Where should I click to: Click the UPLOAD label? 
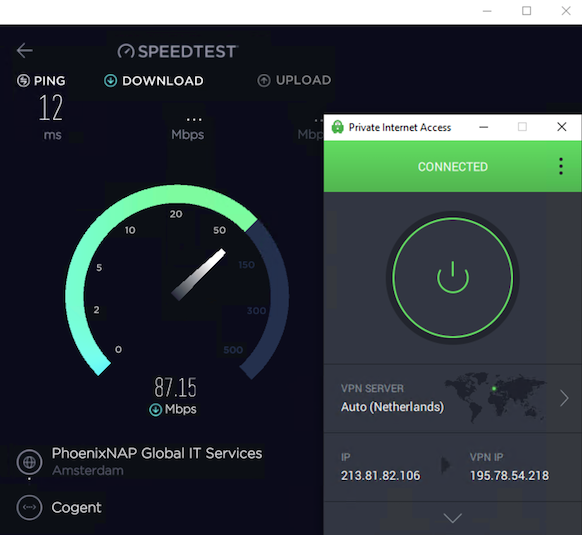pos(303,80)
